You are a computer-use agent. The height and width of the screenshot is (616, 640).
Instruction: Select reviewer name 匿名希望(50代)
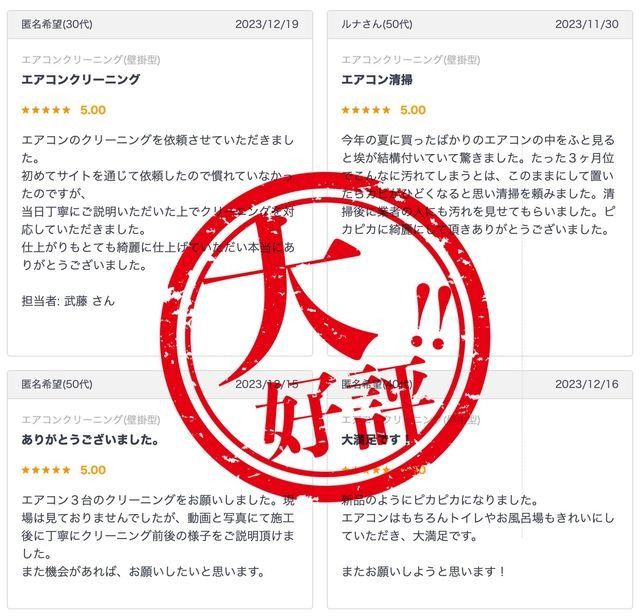click(57, 384)
